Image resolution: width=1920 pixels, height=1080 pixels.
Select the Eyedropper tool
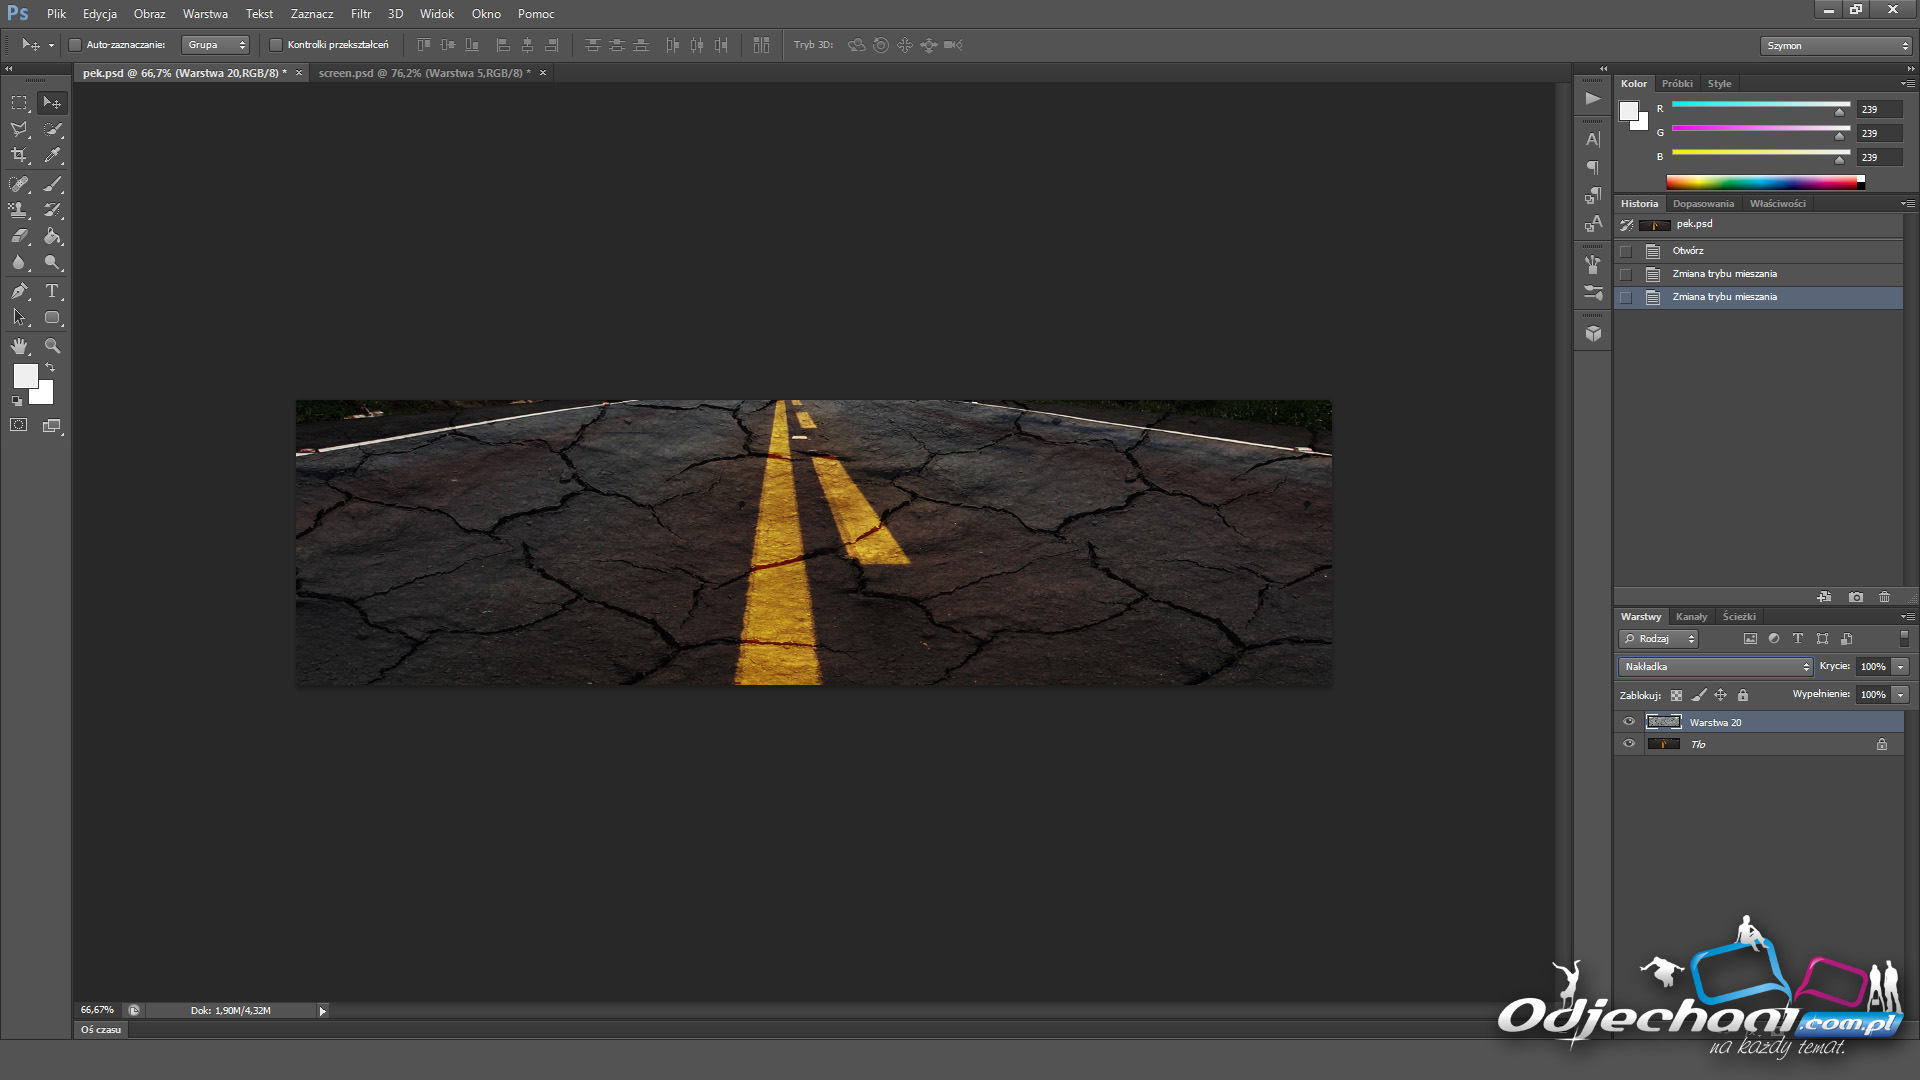pyautogui.click(x=52, y=155)
